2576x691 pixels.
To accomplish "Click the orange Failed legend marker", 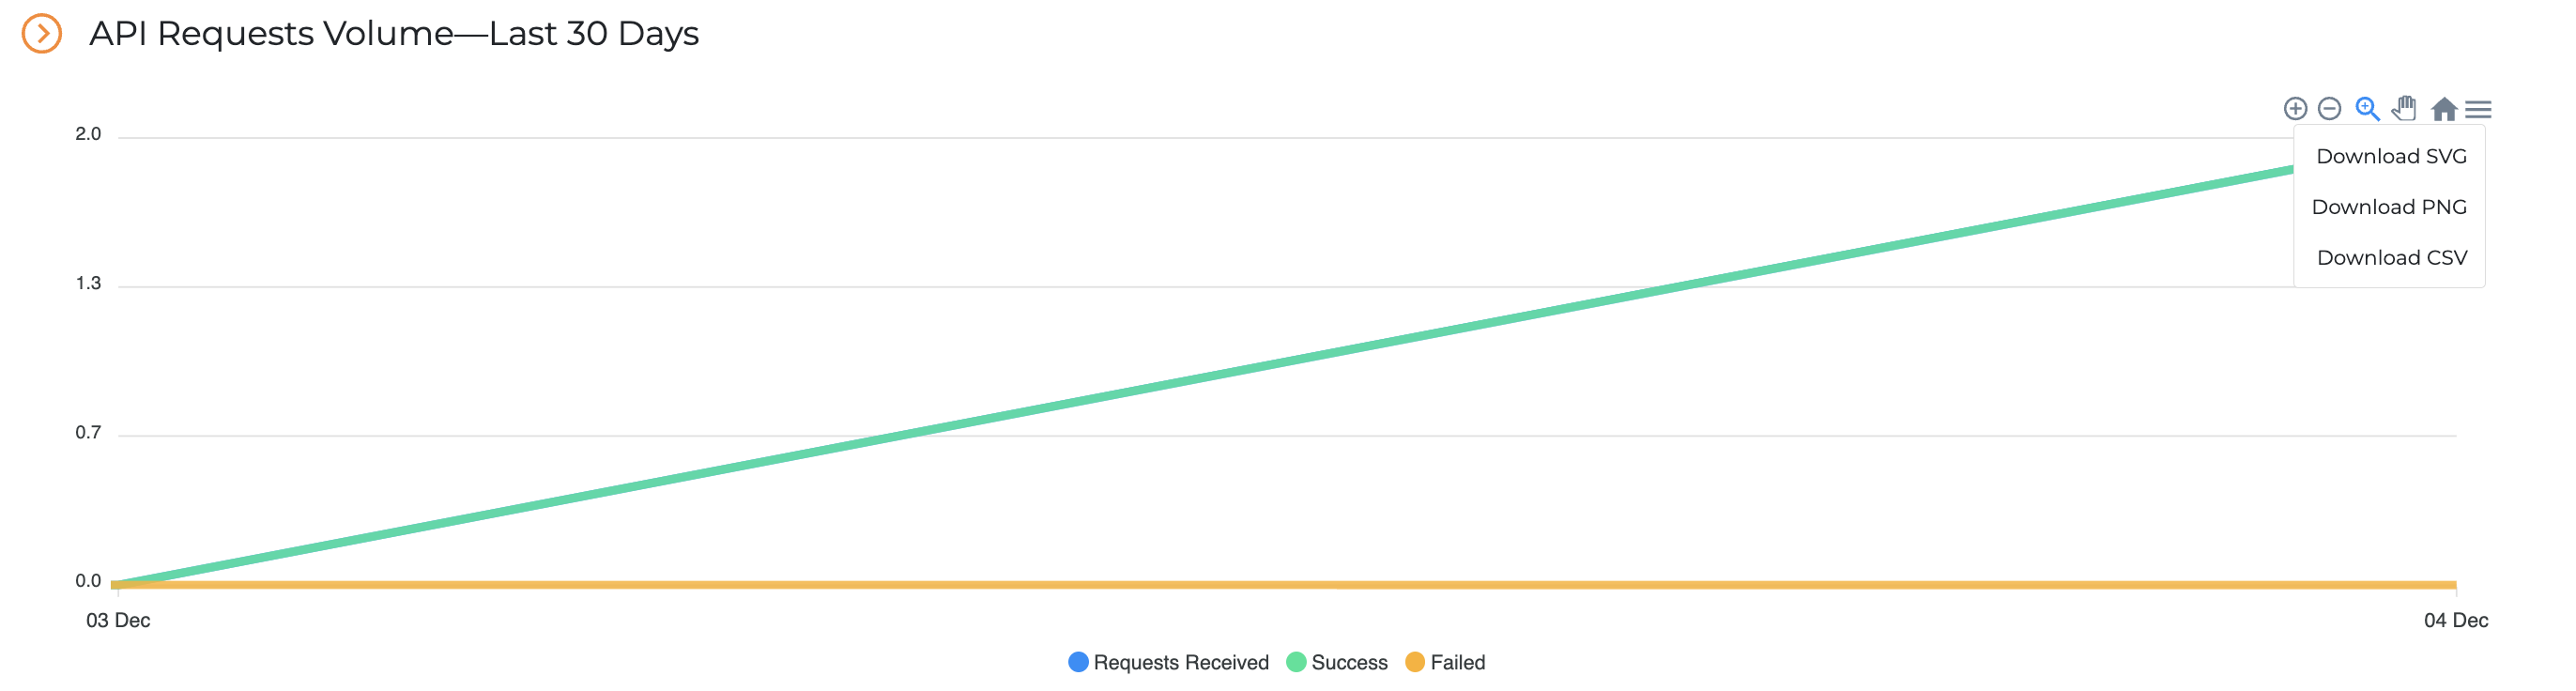I will [1415, 662].
